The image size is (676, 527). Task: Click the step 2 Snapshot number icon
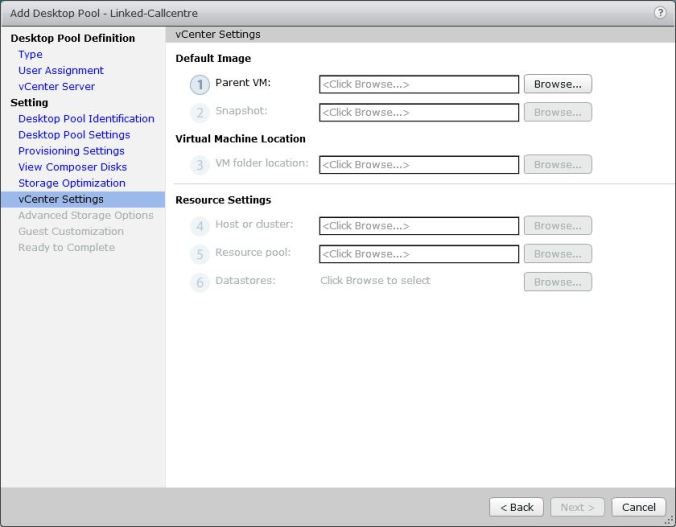(x=200, y=113)
